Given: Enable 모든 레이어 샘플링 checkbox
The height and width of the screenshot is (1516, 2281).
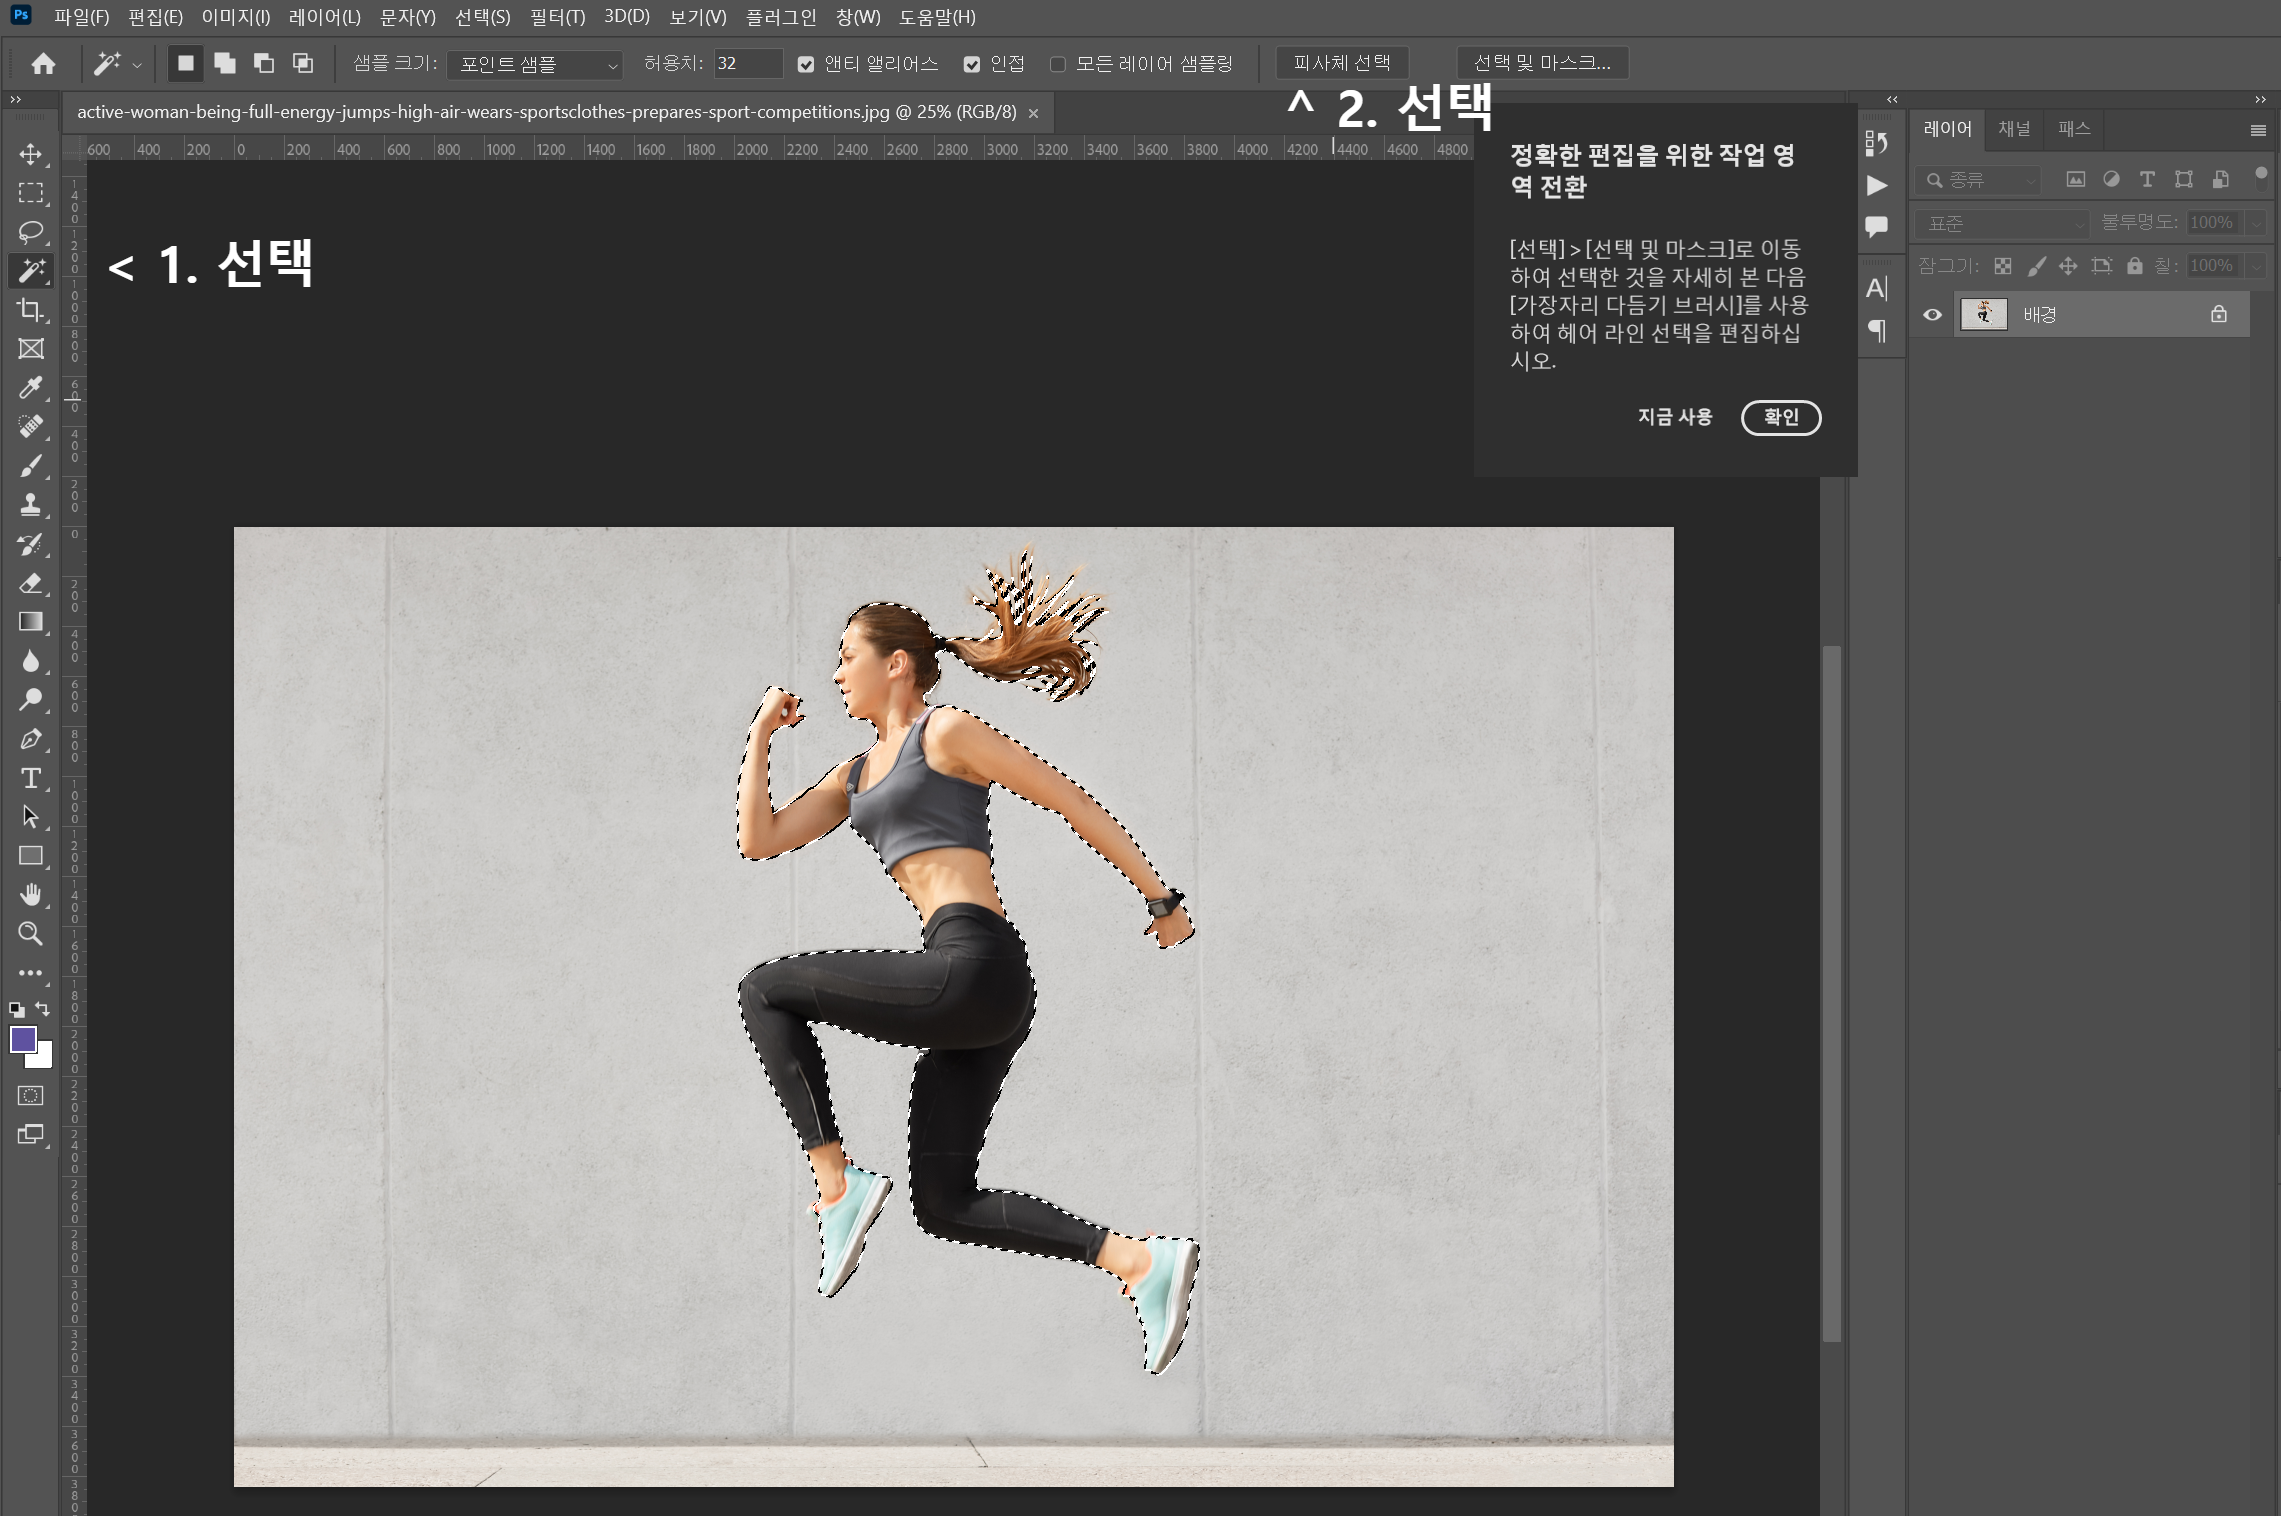Looking at the screenshot, I should tap(1058, 65).
